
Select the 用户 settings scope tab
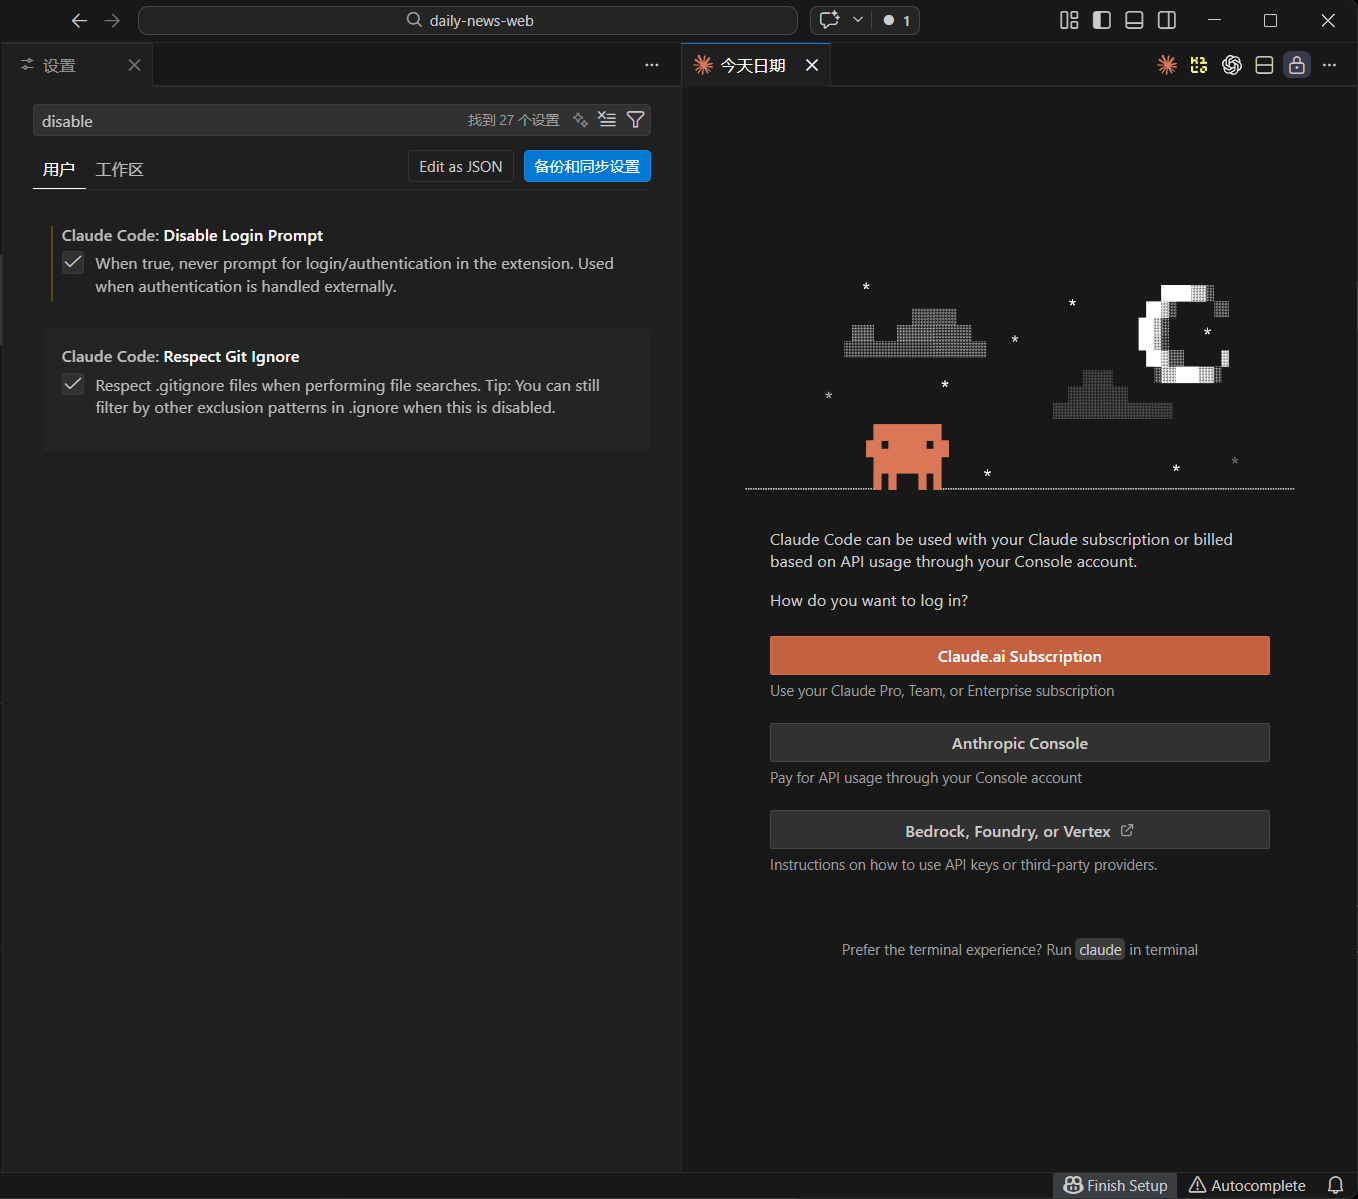tap(59, 169)
